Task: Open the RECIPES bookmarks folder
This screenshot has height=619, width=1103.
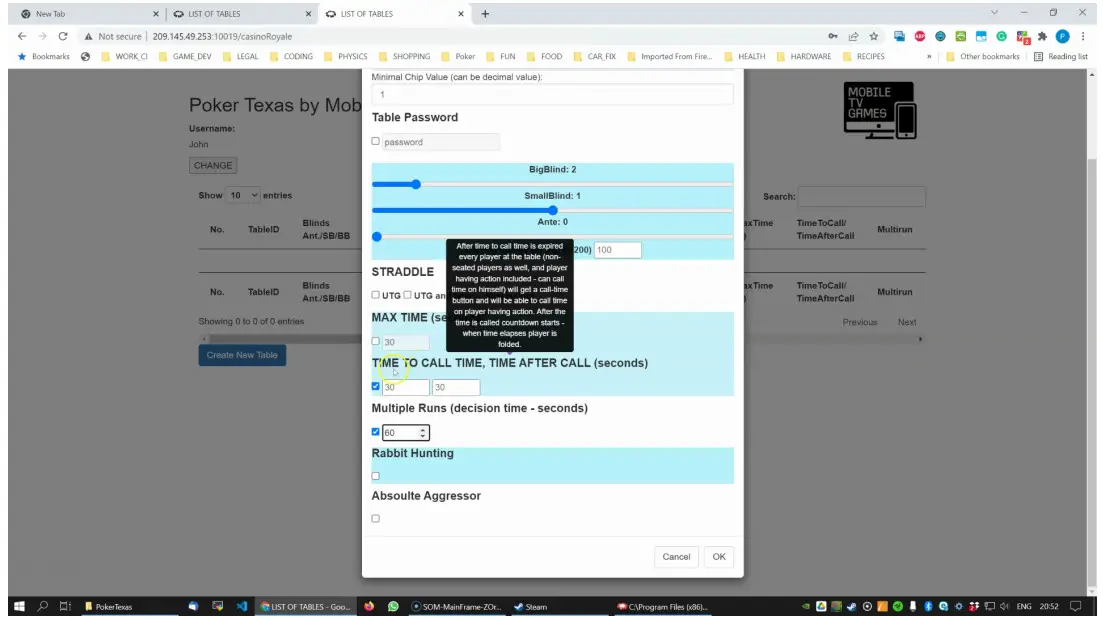Action: click(864, 56)
